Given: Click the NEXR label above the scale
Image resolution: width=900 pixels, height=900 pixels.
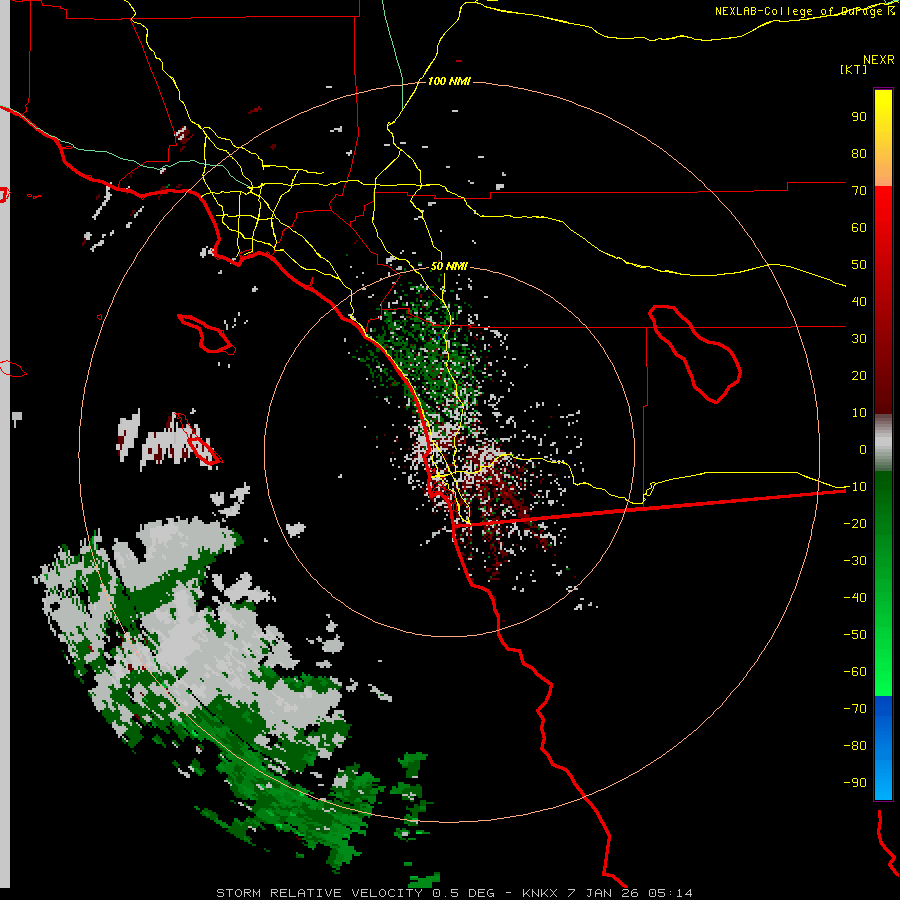Looking at the screenshot, I should [879, 60].
